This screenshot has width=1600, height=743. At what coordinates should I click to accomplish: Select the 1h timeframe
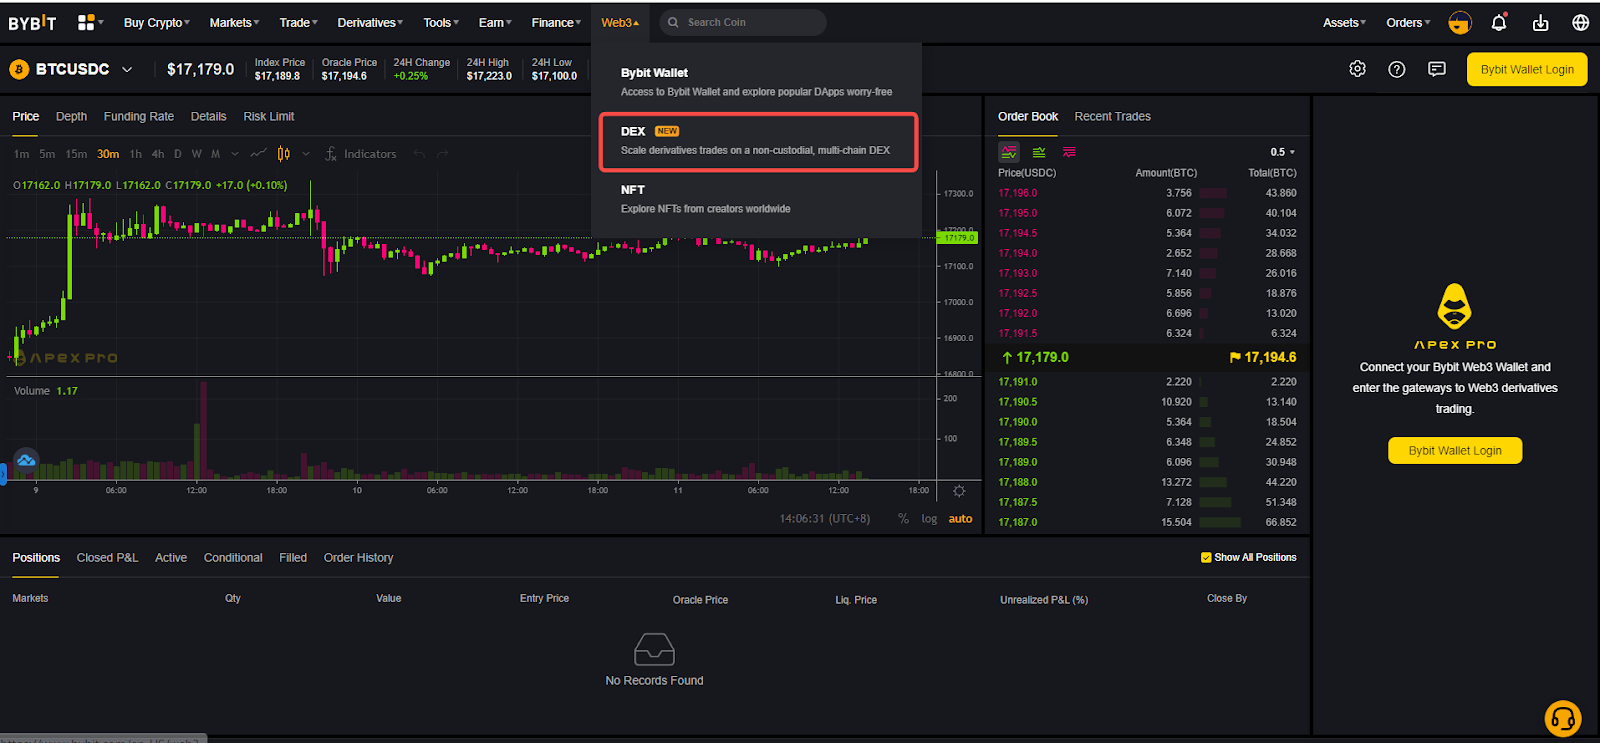pyautogui.click(x=136, y=154)
